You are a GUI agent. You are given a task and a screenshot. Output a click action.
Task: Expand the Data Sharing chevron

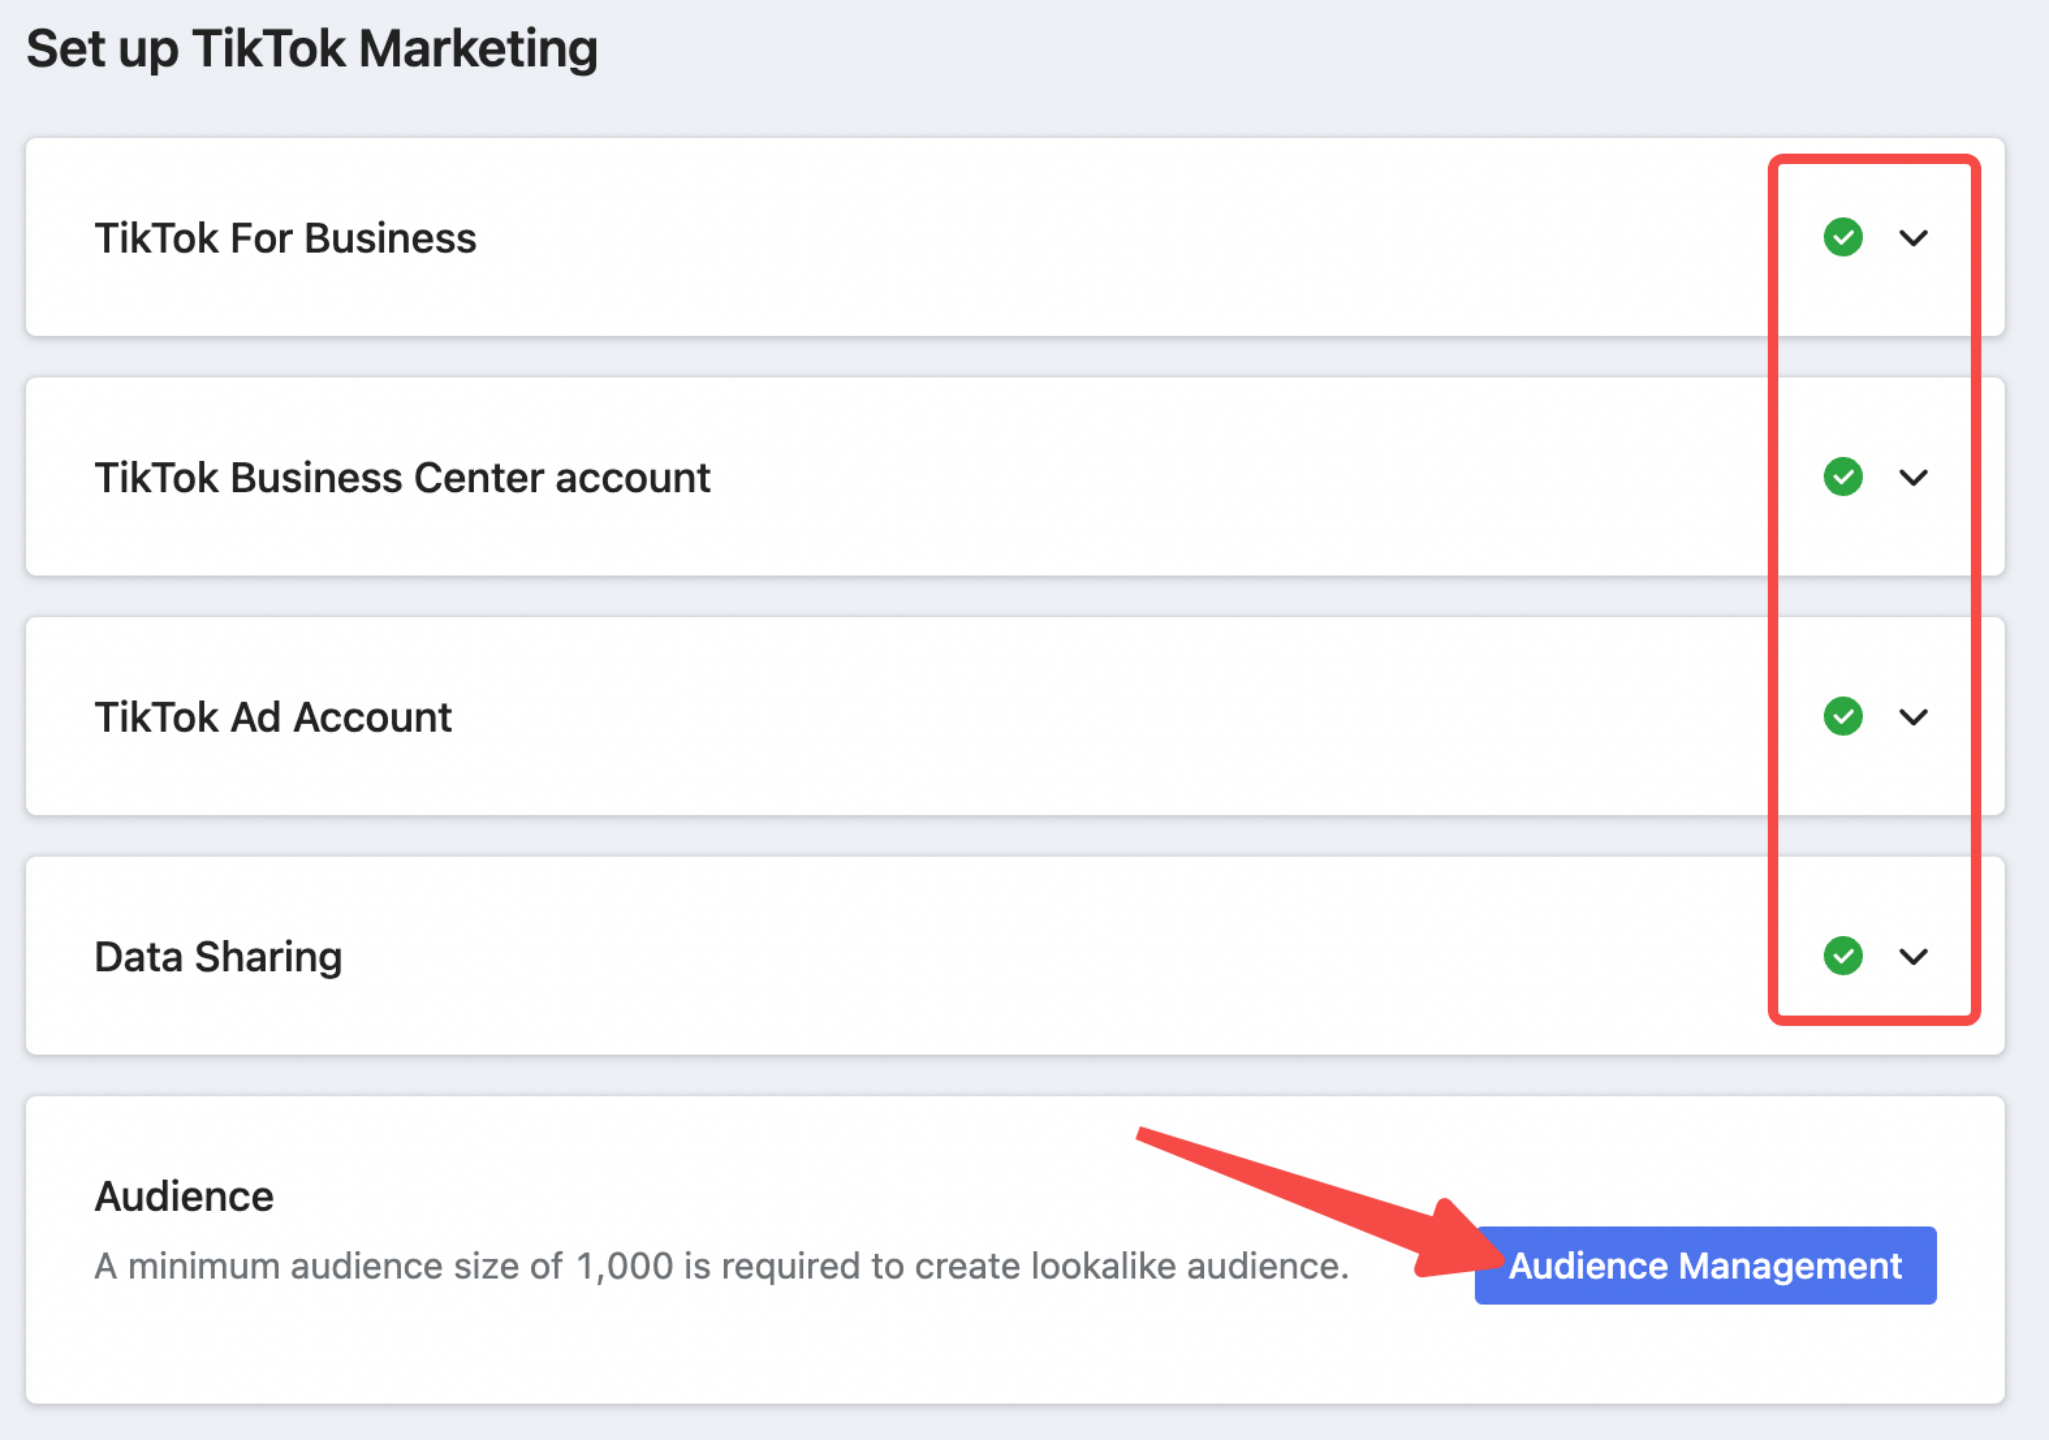1913,957
